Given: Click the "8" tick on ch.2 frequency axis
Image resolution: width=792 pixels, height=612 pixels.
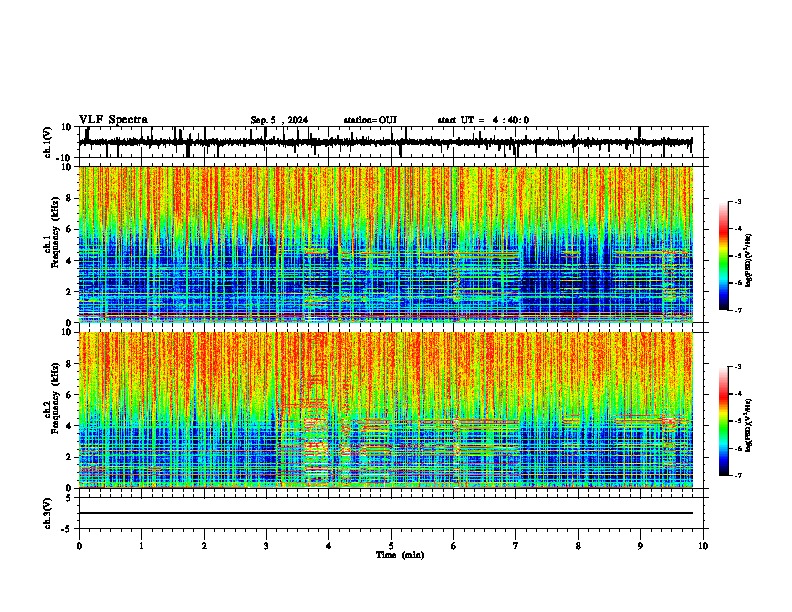Looking at the screenshot, I should click(69, 364).
